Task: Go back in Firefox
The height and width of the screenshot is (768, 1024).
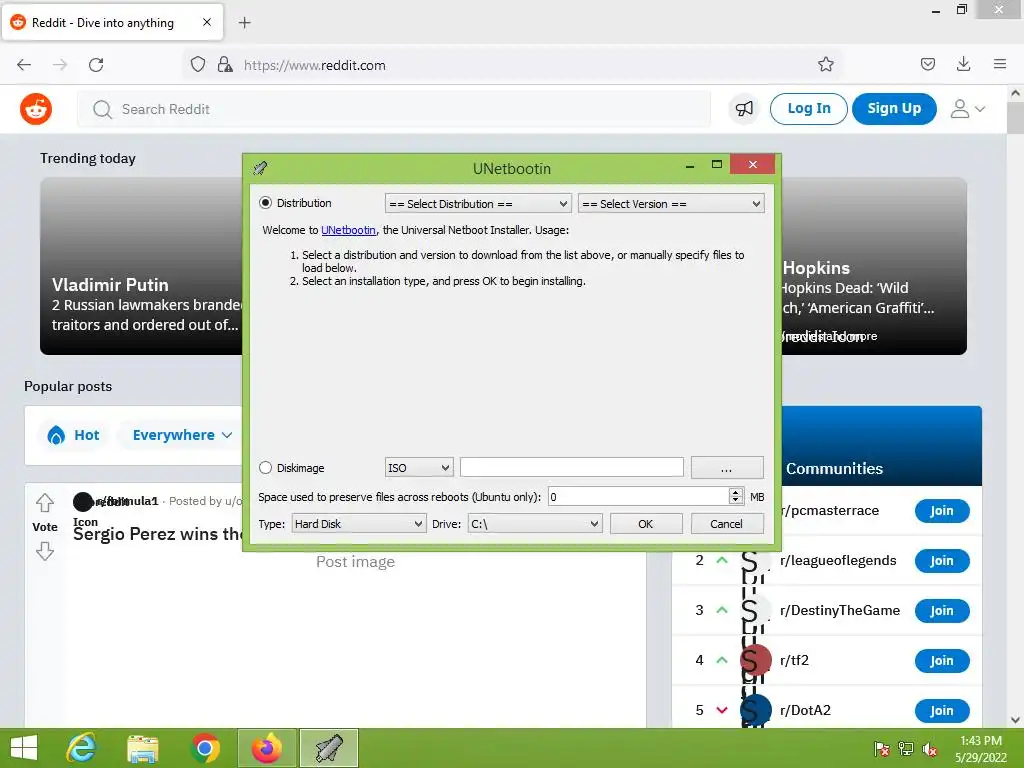Action: [x=24, y=65]
